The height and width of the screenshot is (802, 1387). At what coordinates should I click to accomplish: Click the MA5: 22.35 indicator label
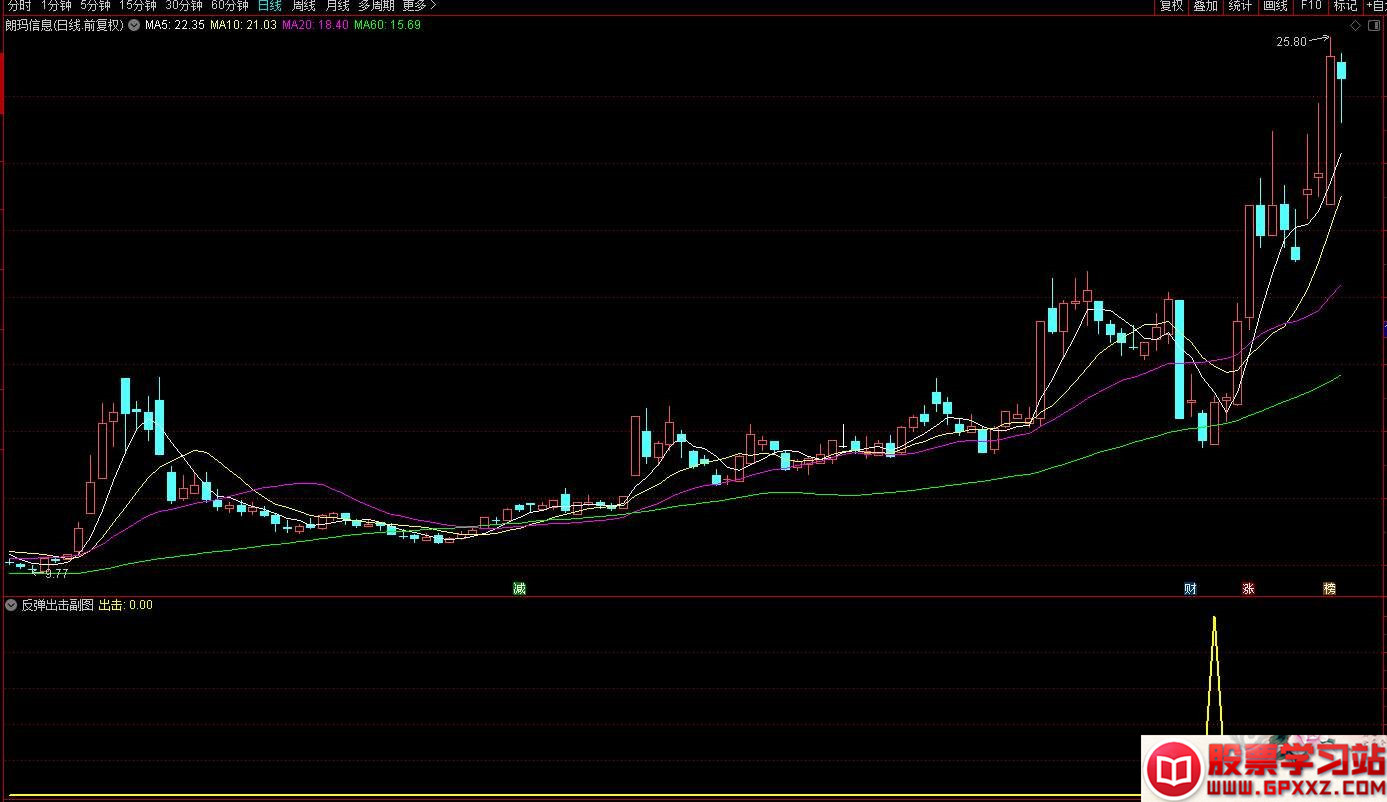tap(175, 25)
